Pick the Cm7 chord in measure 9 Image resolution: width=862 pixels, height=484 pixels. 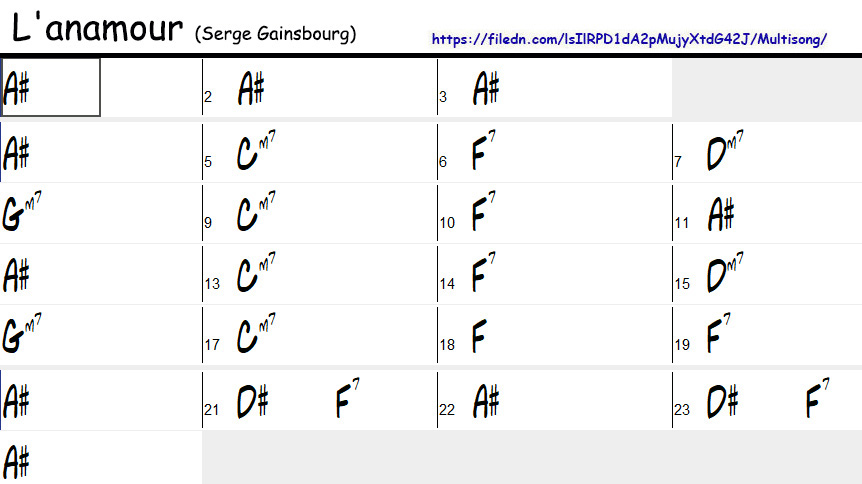coord(255,213)
